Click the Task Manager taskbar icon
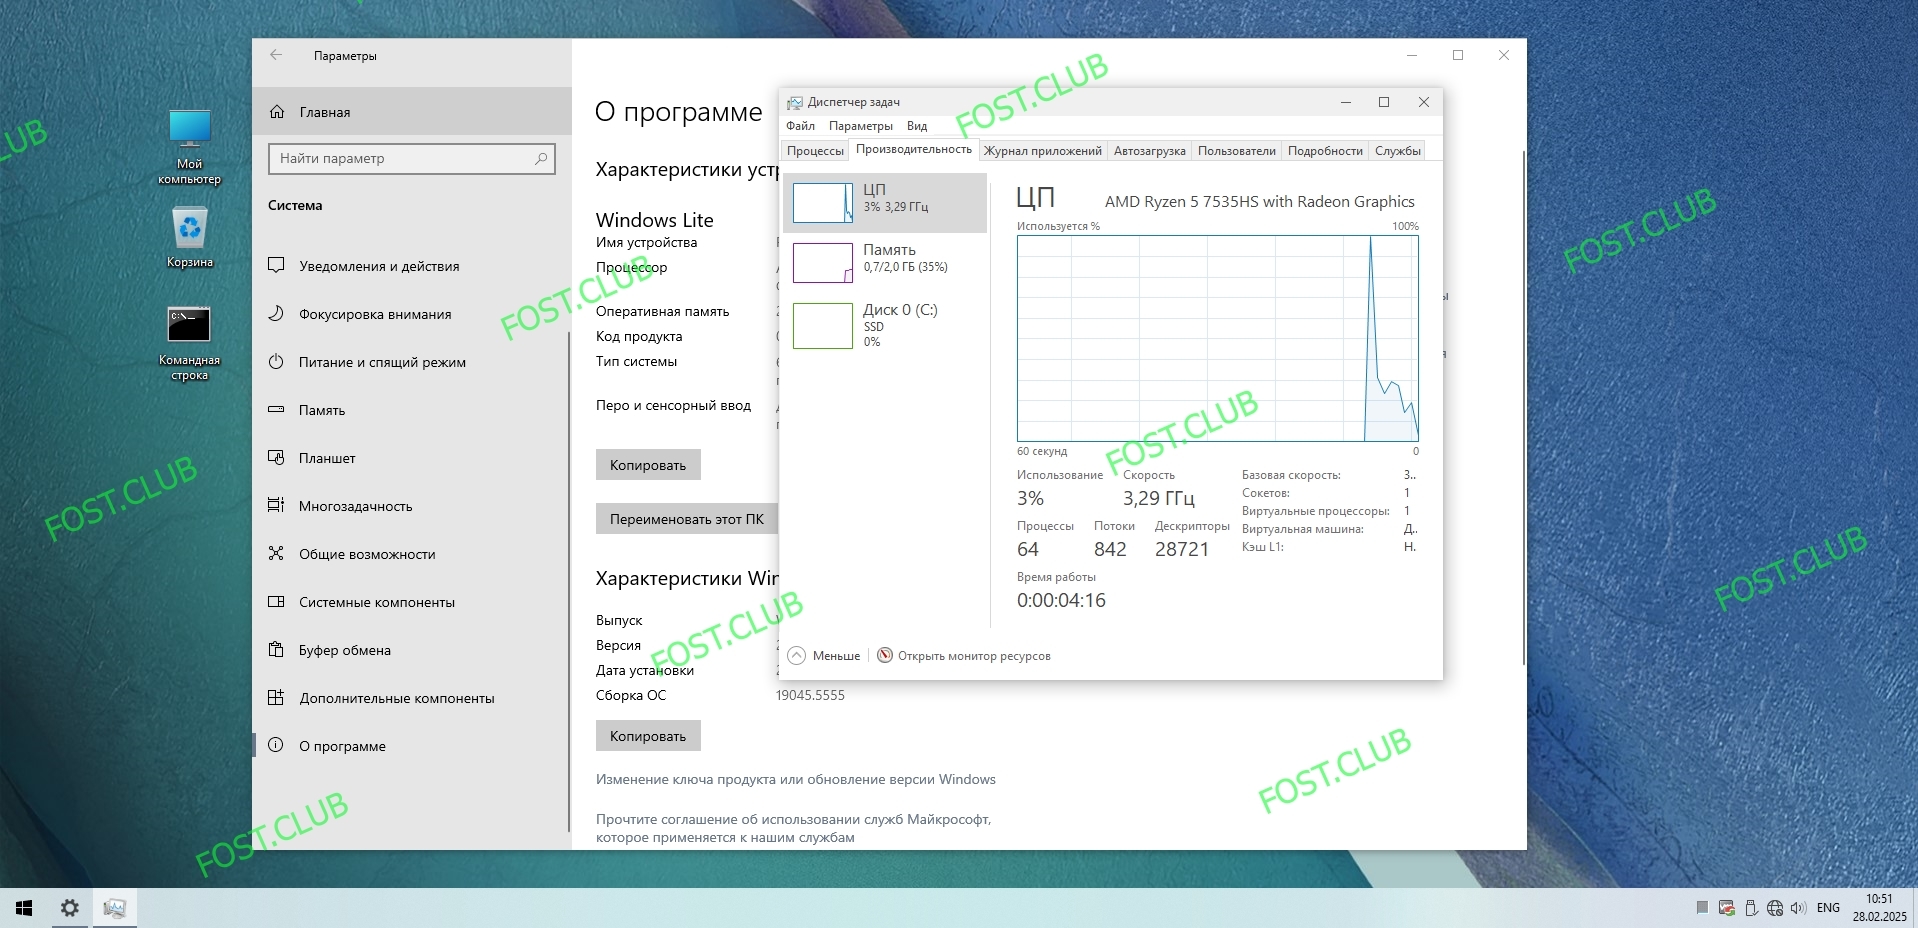The height and width of the screenshot is (928, 1918). coord(115,908)
